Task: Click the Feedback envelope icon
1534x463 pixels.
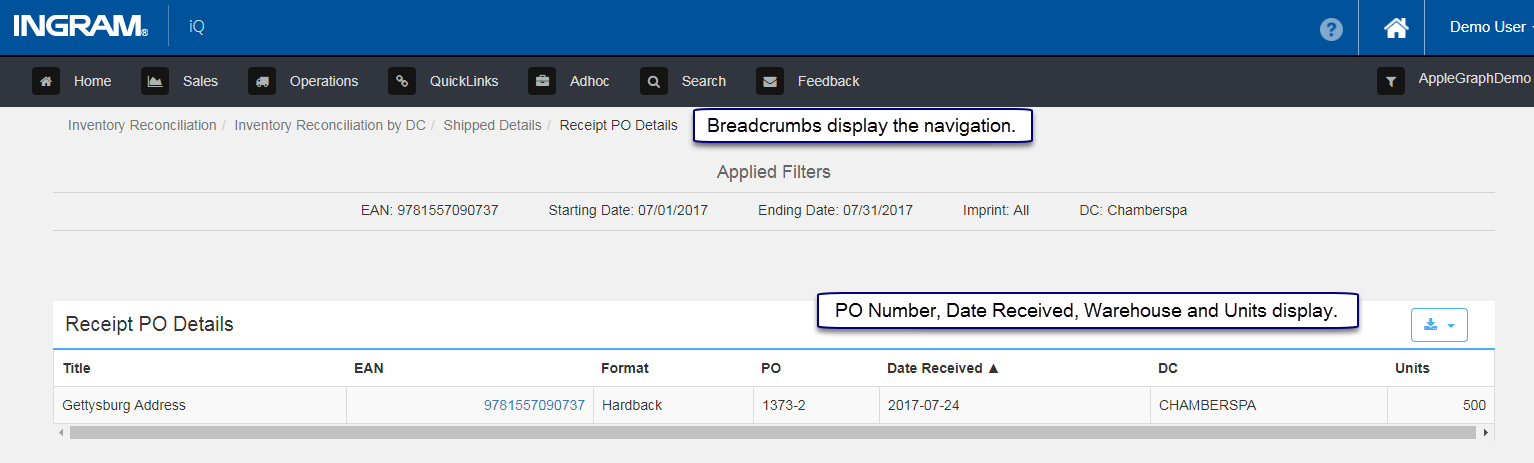Action: pos(770,81)
